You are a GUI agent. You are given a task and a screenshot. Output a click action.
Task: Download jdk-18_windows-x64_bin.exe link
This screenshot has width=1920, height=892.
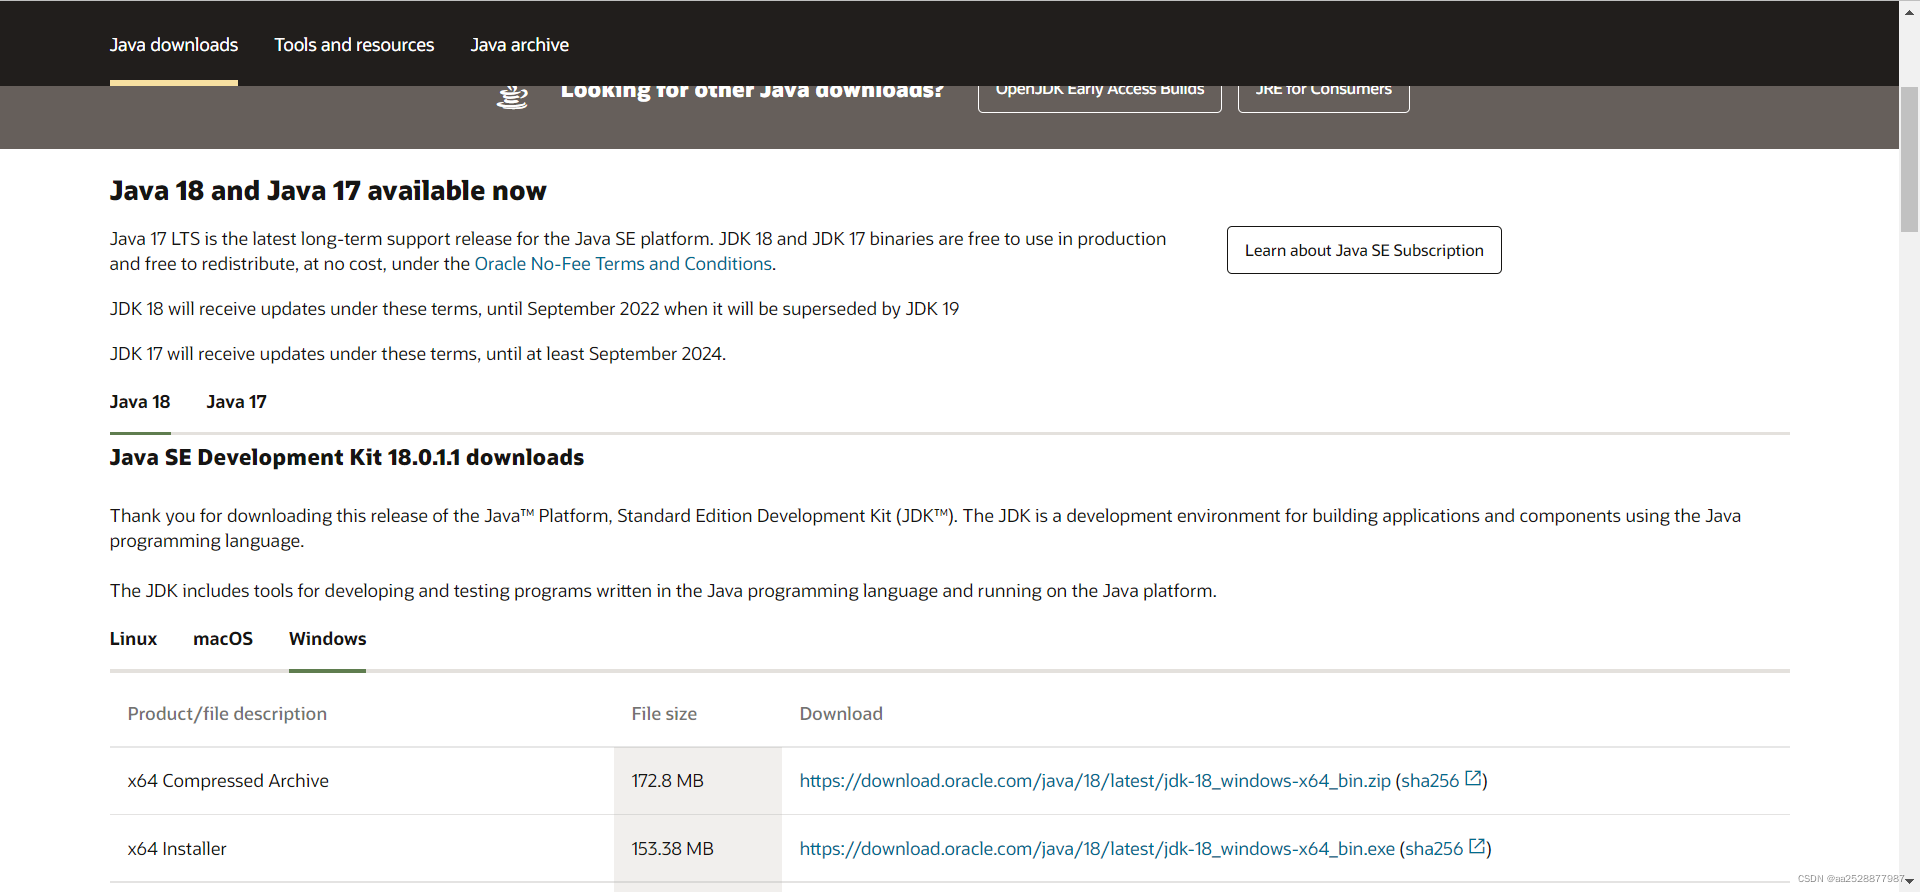tap(1097, 849)
